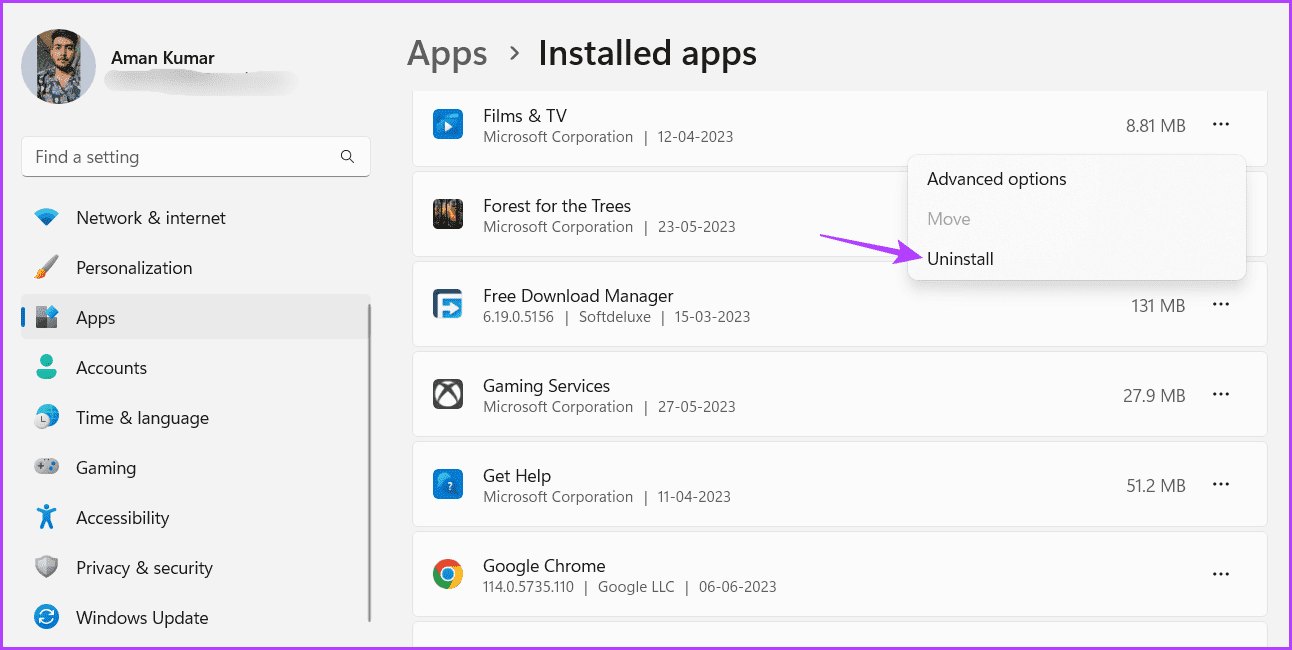The image size is (1292, 650).
Task: Choose Advanced options in the context menu
Action: coord(1076,179)
